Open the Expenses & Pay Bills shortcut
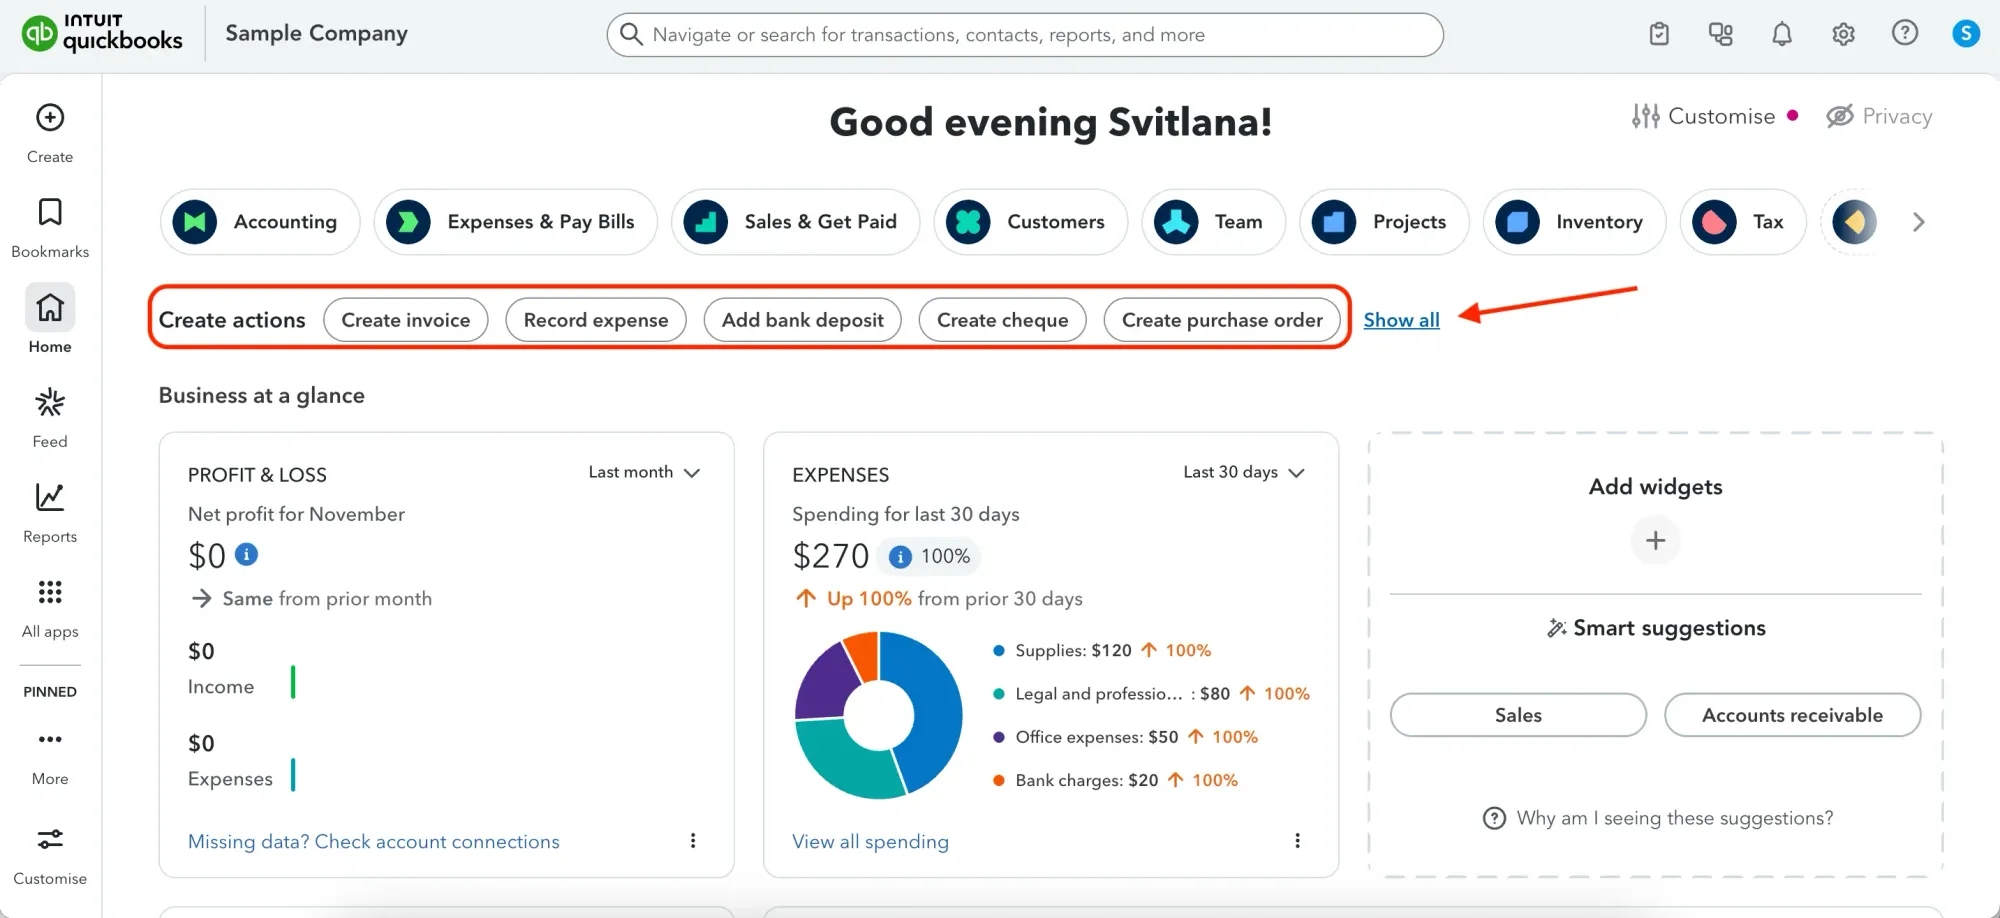Viewport: 2000px width, 918px height. click(x=515, y=222)
